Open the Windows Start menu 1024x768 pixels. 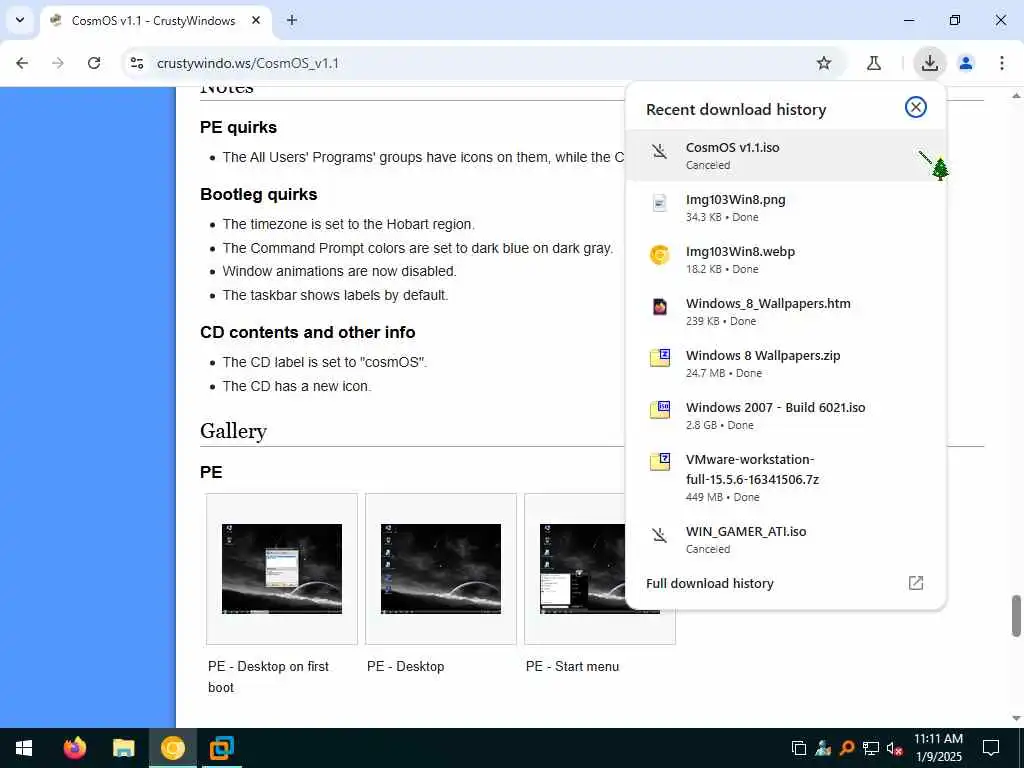(24, 748)
